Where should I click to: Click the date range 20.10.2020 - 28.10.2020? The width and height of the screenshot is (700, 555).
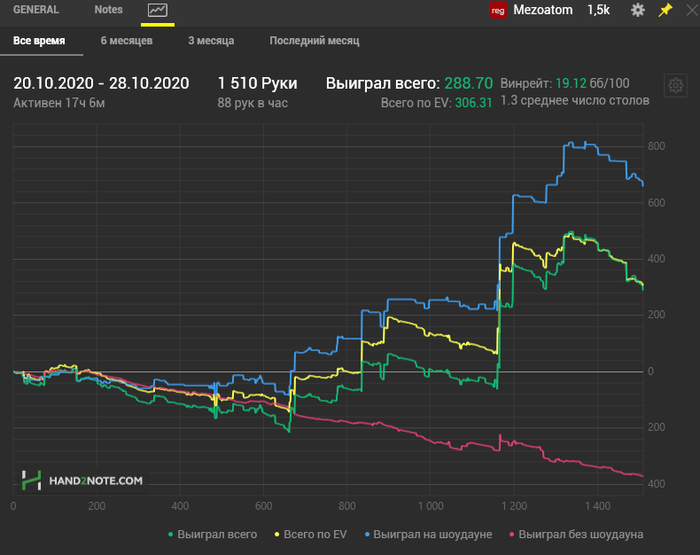[101, 83]
